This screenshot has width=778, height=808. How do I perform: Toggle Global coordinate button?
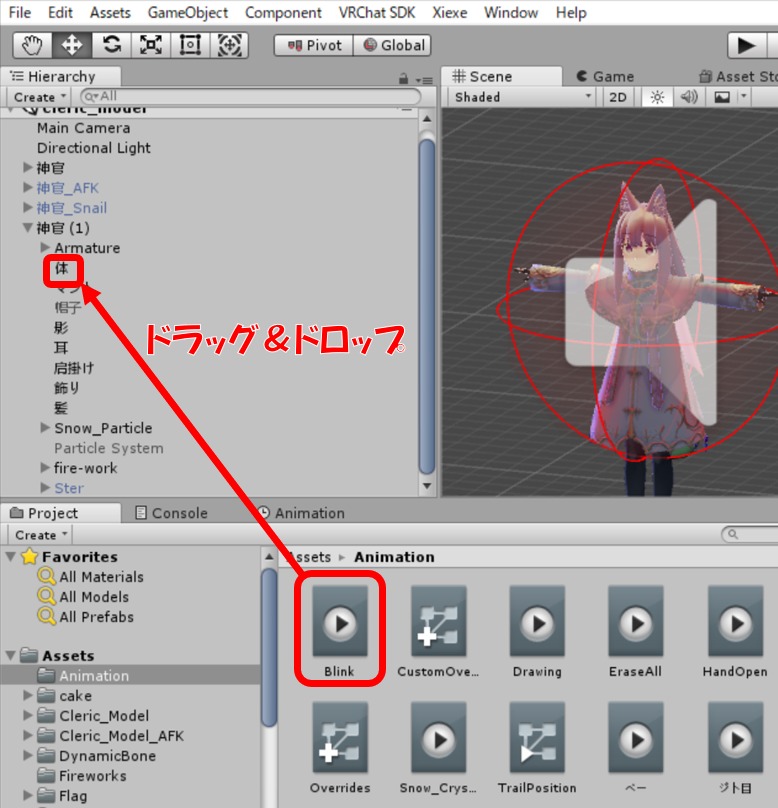point(392,45)
